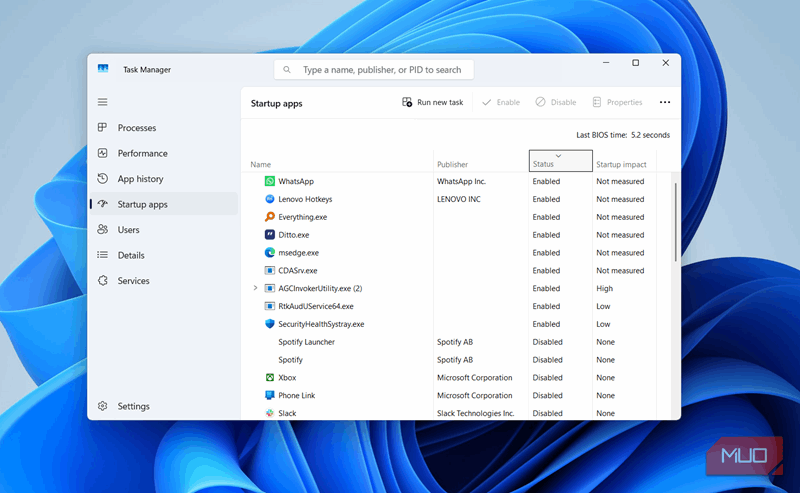
Task: Open the Users section
Action: click(x=128, y=230)
